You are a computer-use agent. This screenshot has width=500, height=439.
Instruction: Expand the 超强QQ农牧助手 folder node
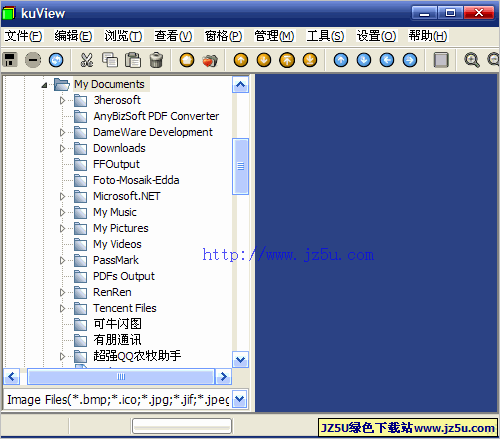point(62,356)
